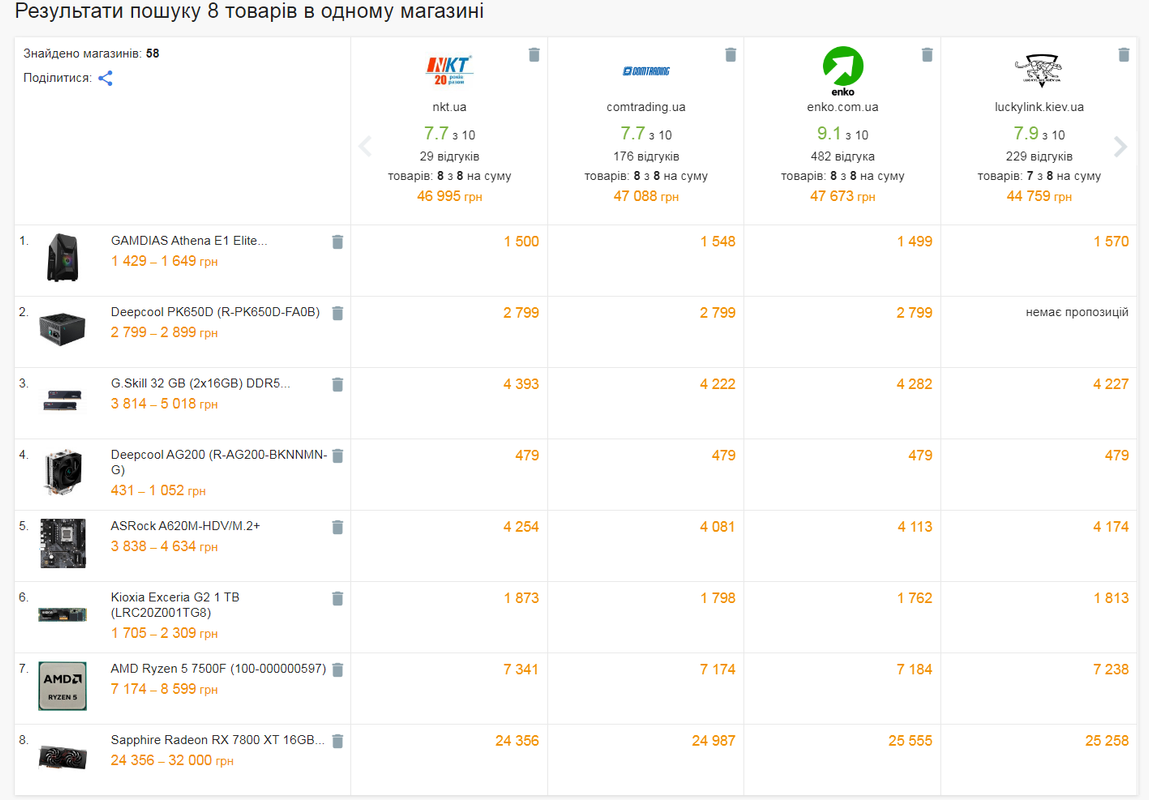The width and height of the screenshot is (1149, 800).
Task: Open the 29 відгуків reviews for nkt.ua
Action: (449, 156)
